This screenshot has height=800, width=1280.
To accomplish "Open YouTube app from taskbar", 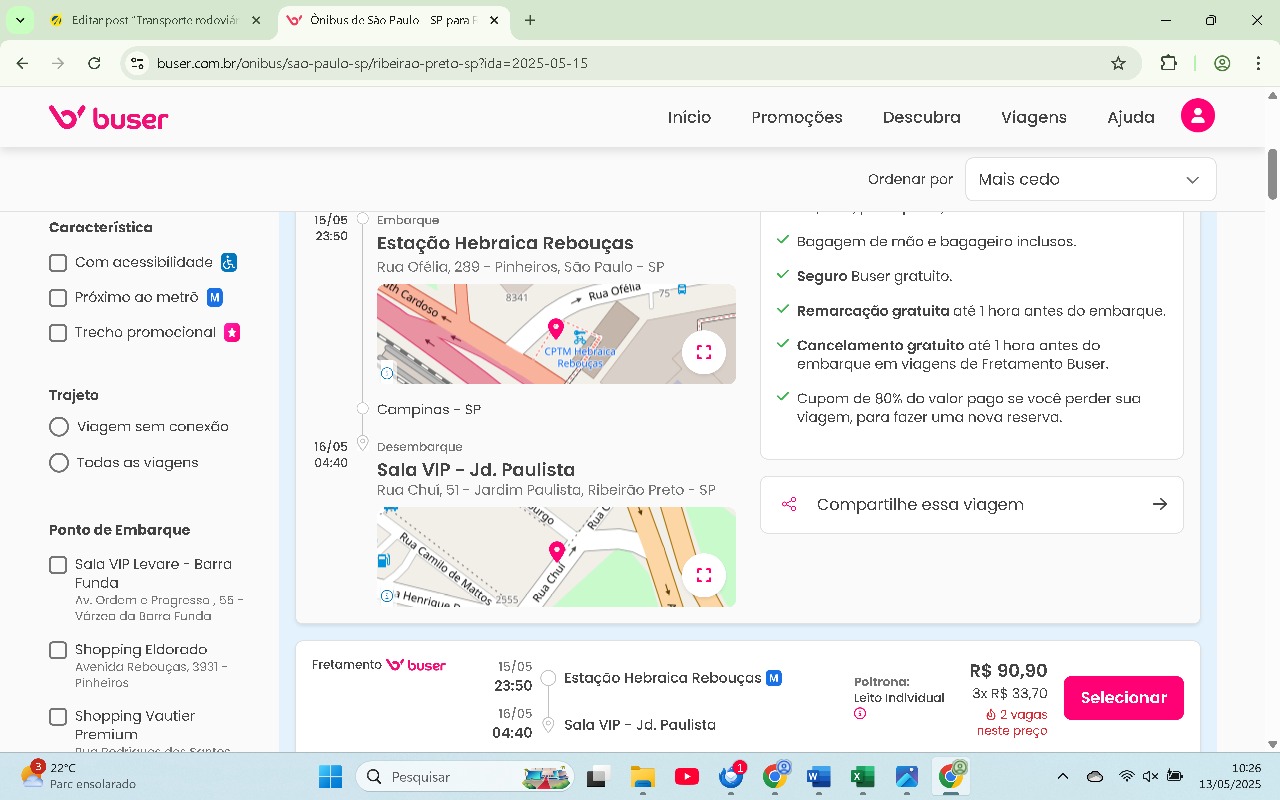I will pos(687,777).
